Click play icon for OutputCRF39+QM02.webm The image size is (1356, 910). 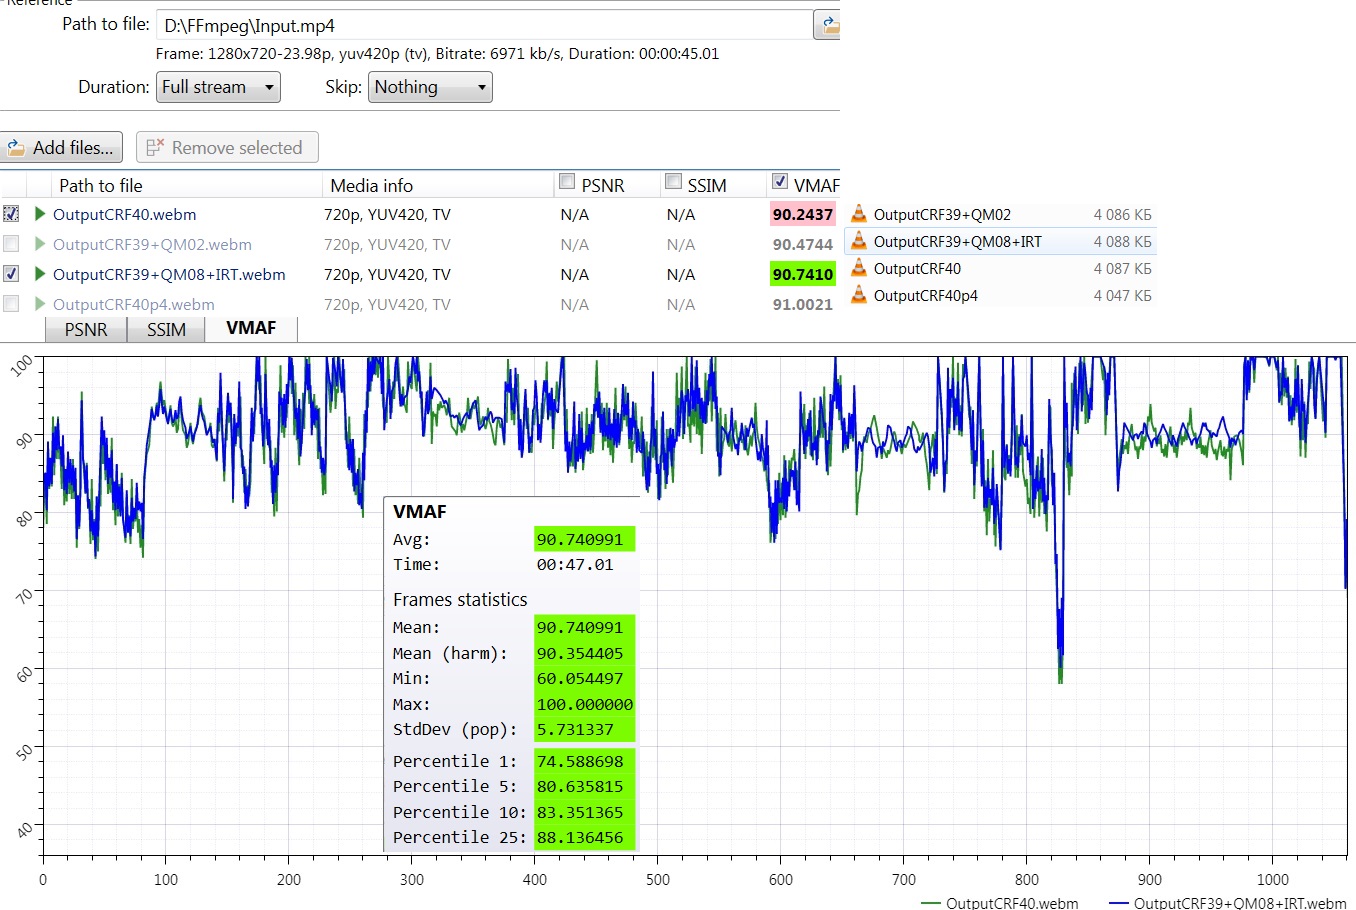[40, 244]
